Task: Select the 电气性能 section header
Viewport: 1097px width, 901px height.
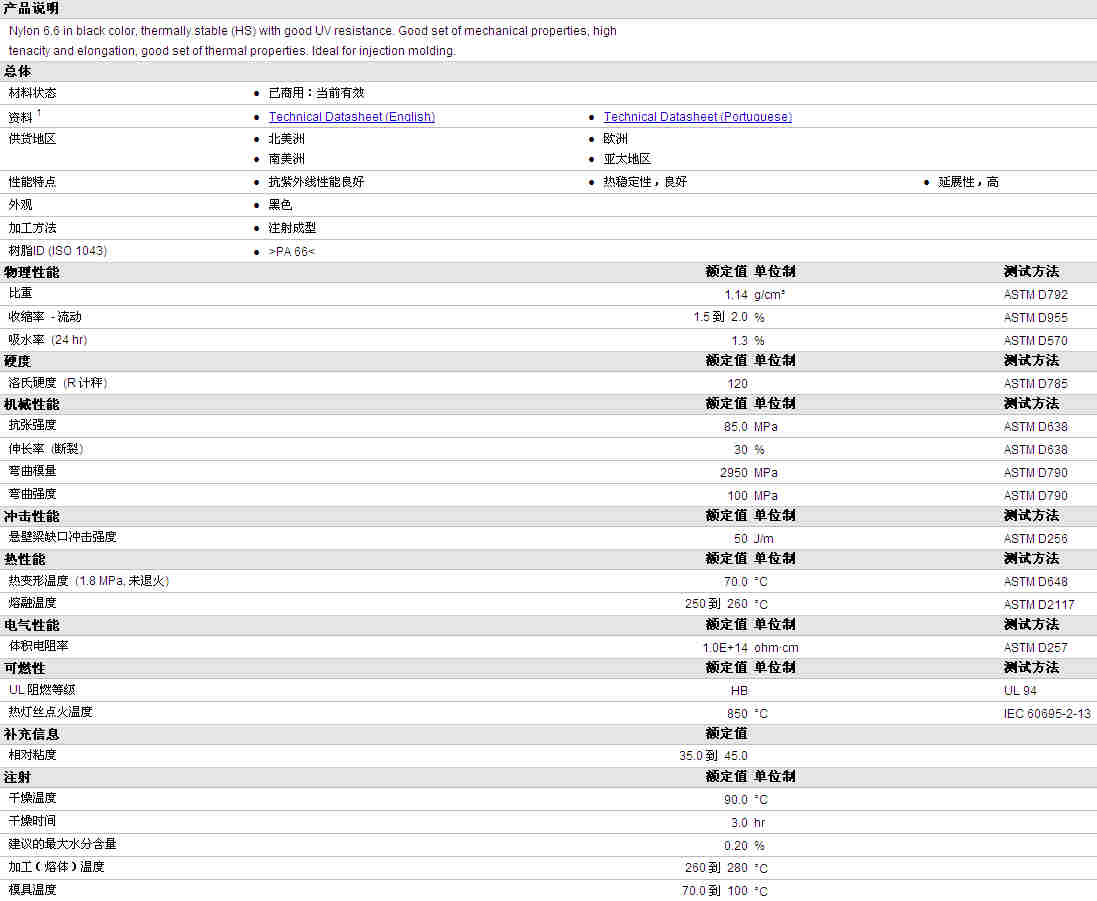Action: coord(31,625)
